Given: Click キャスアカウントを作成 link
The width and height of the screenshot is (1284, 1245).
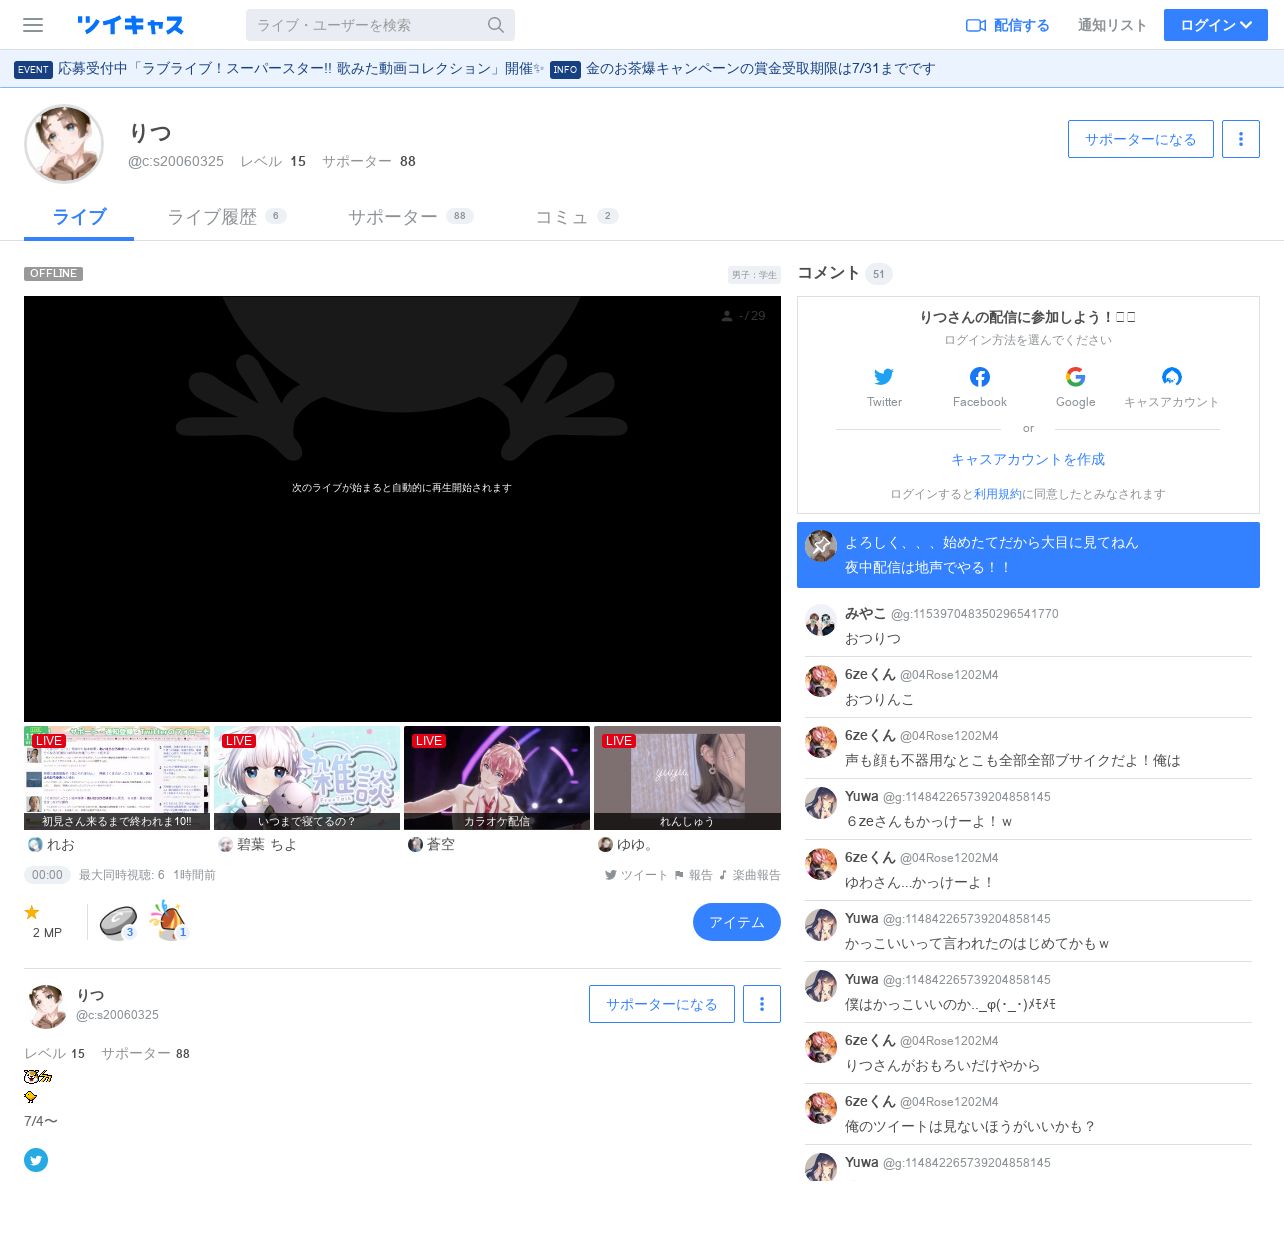Looking at the screenshot, I should point(1028,460).
